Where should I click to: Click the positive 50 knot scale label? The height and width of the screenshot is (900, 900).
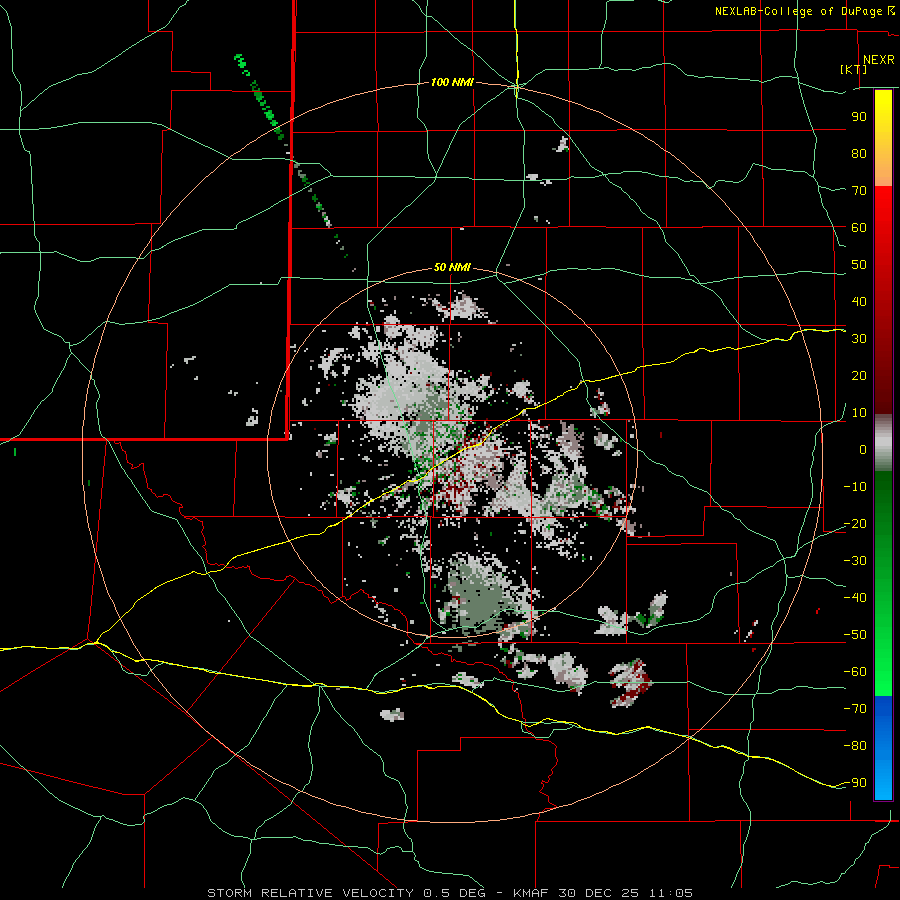pyautogui.click(x=859, y=265)
